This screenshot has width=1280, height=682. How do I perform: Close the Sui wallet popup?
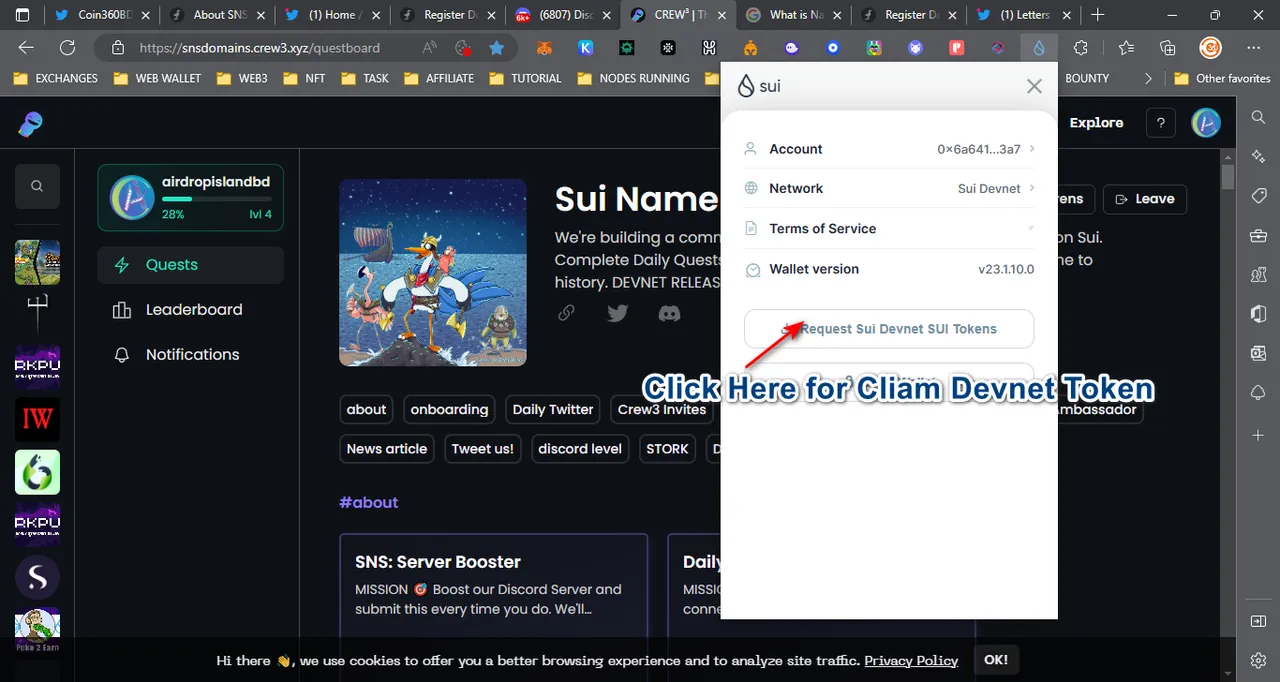1034,87
